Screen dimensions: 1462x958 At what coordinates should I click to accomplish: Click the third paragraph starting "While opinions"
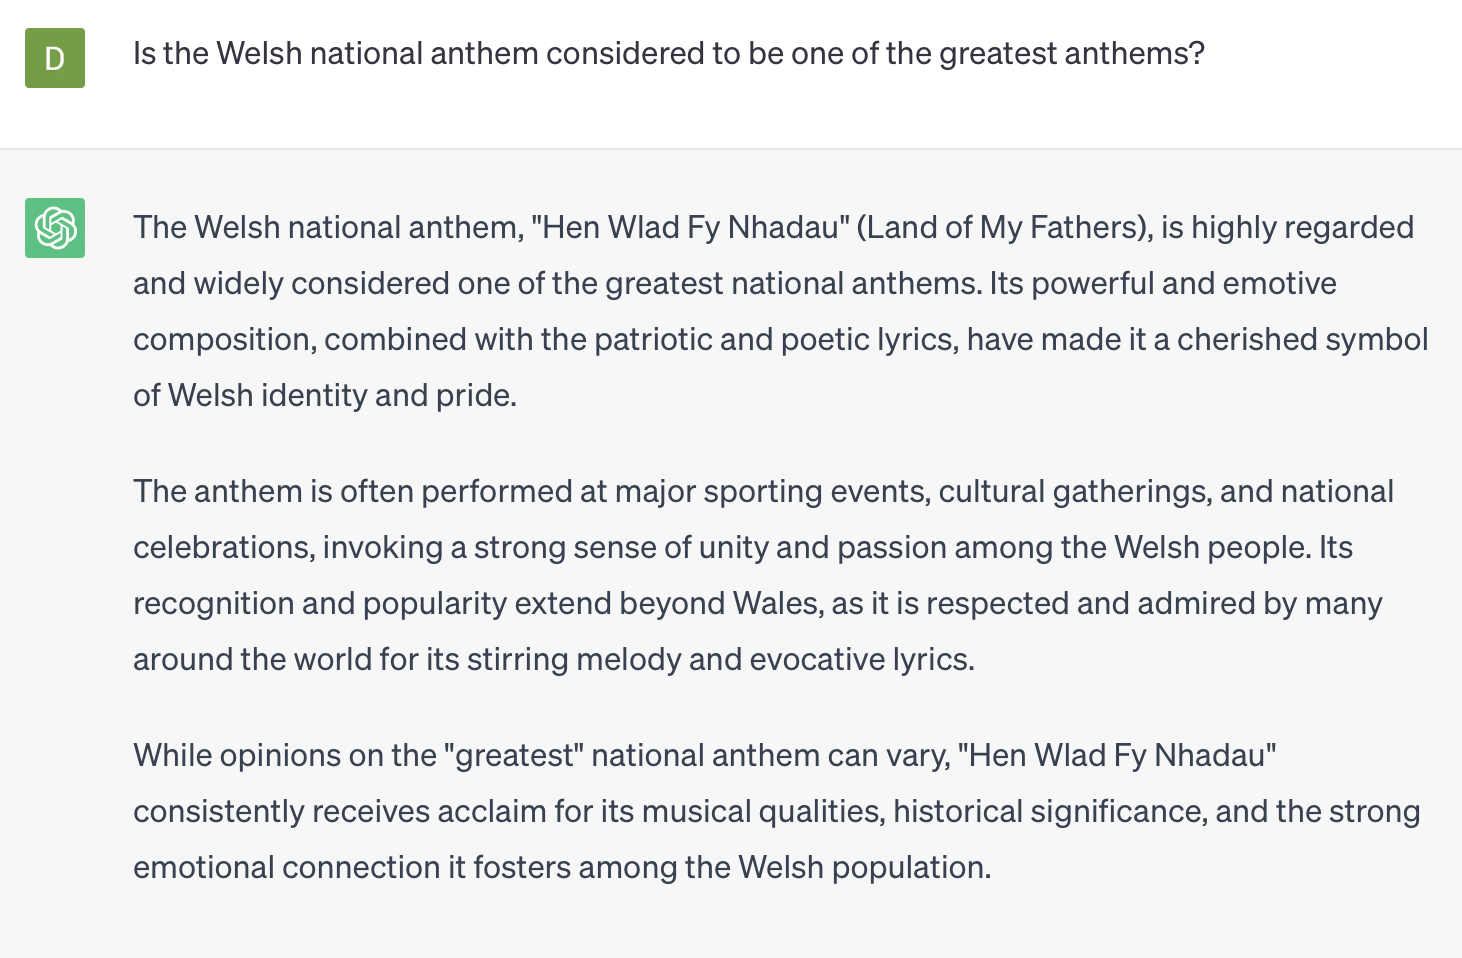click(x=777, y=811)
